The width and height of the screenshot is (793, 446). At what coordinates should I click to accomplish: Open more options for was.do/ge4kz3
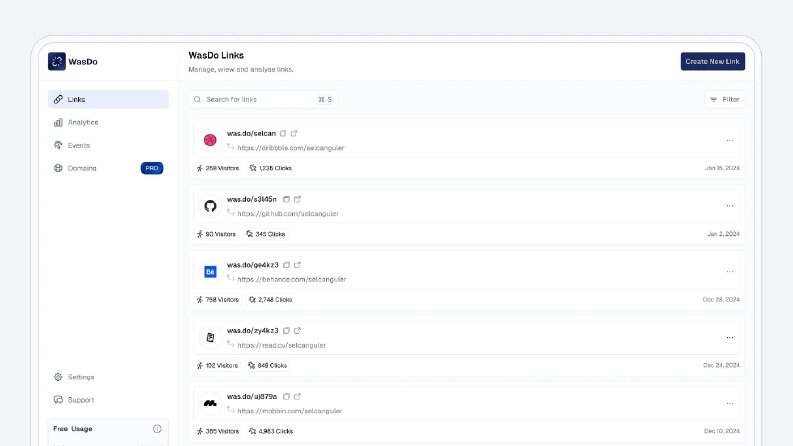pyautogui.click(x=730, y=272)
